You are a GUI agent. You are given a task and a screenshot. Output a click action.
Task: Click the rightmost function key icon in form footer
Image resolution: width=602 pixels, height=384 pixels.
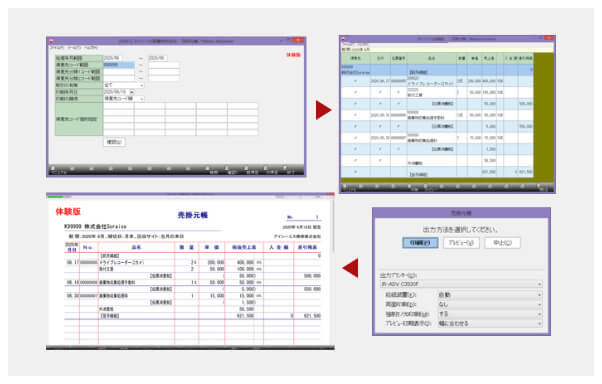click(285, 168)
